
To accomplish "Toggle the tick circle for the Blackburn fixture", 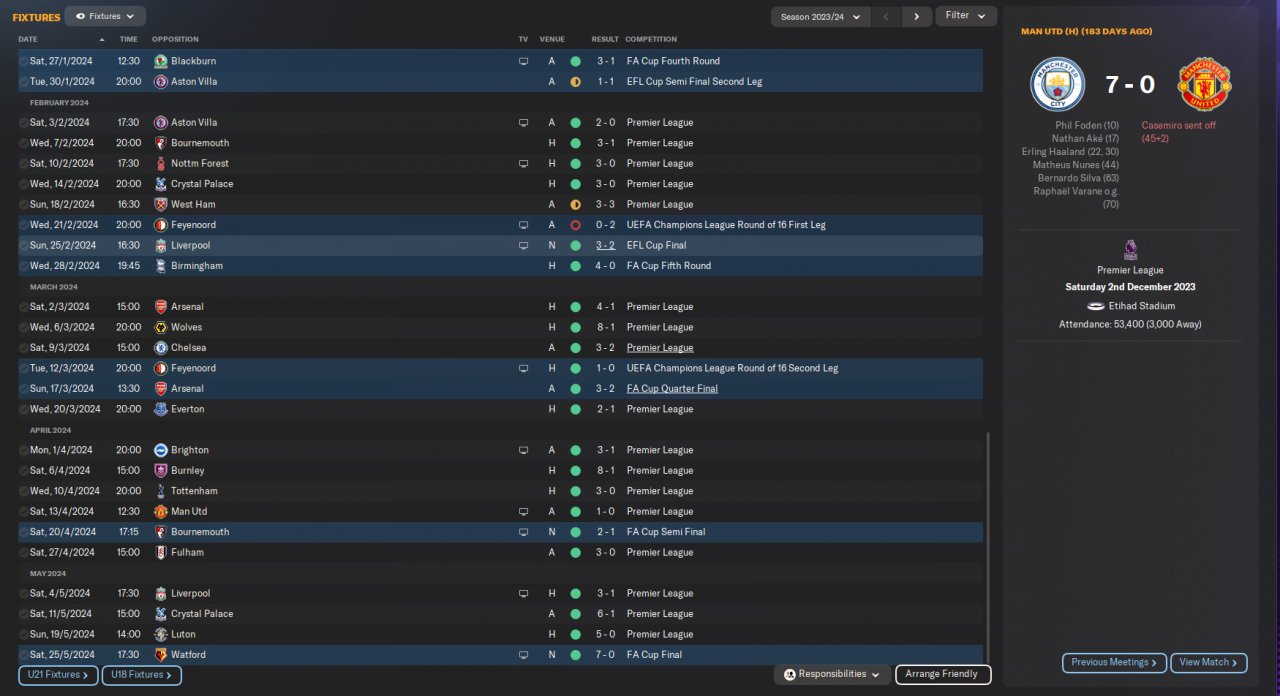I will 24,61.
